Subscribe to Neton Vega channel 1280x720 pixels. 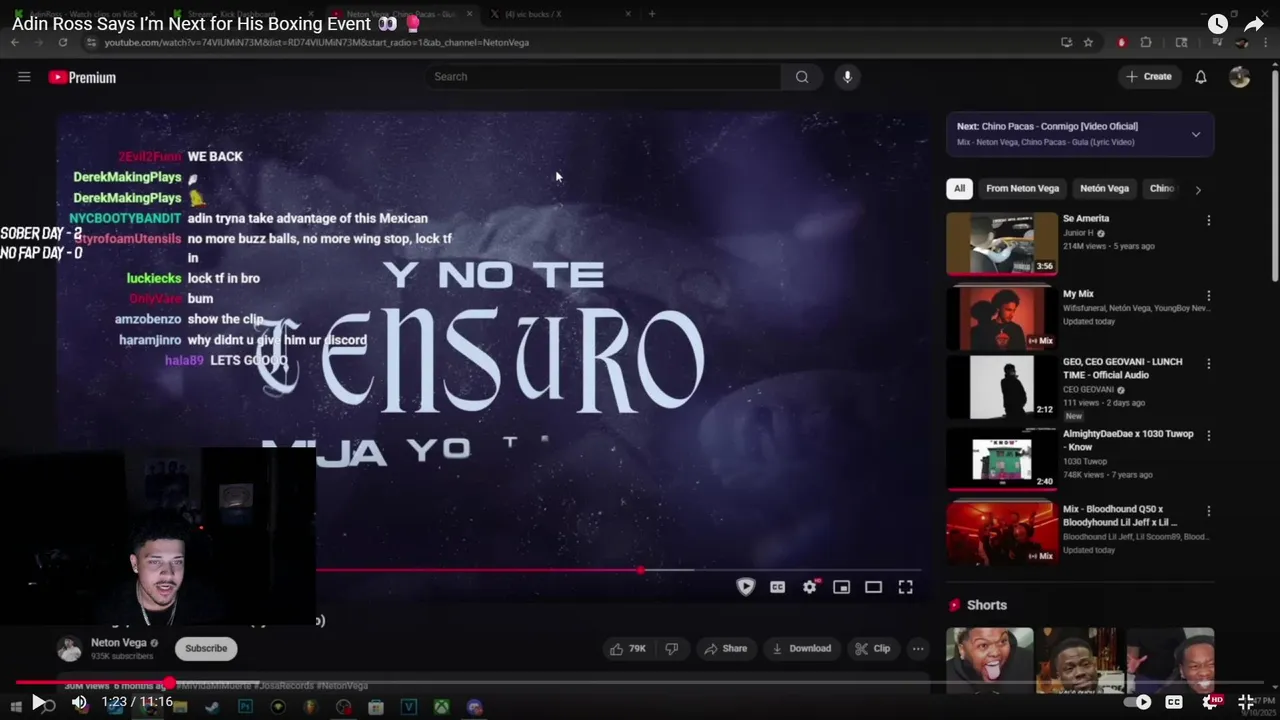(x=206, y=648)
